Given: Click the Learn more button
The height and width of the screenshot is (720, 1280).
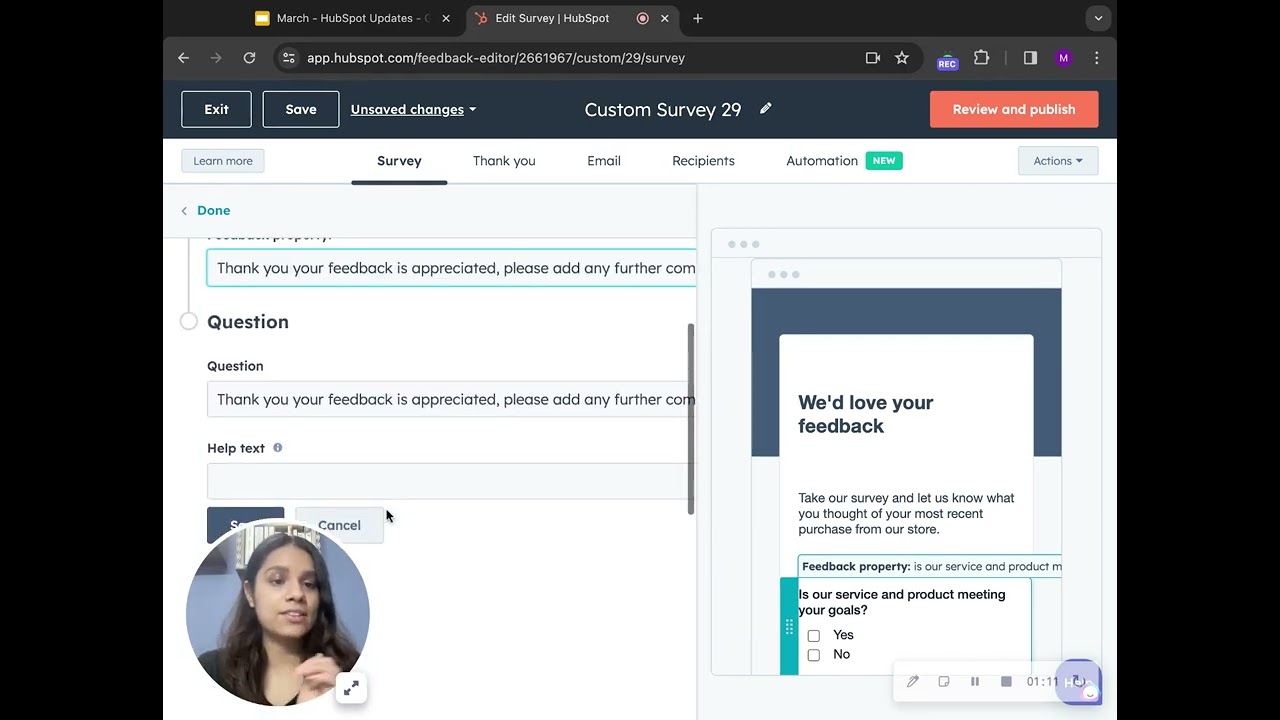Looking at the screenshot, I should click(x=223, y=161).
